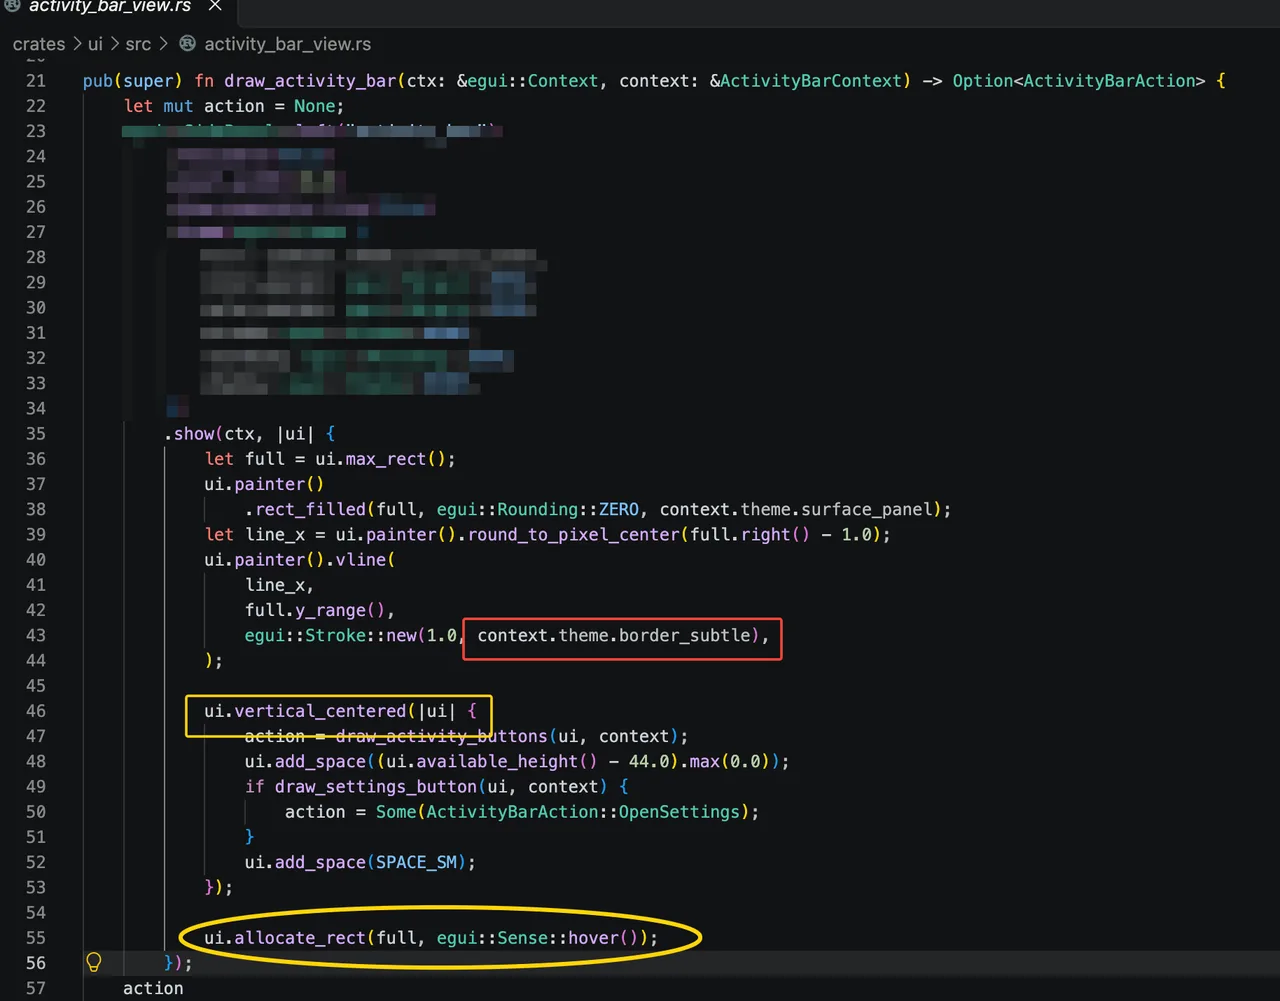The height and width of the screenshot is (1001, 1280).
Task: Close the activity_bar_view.rs editor tab
Action: tap(215, 7)
